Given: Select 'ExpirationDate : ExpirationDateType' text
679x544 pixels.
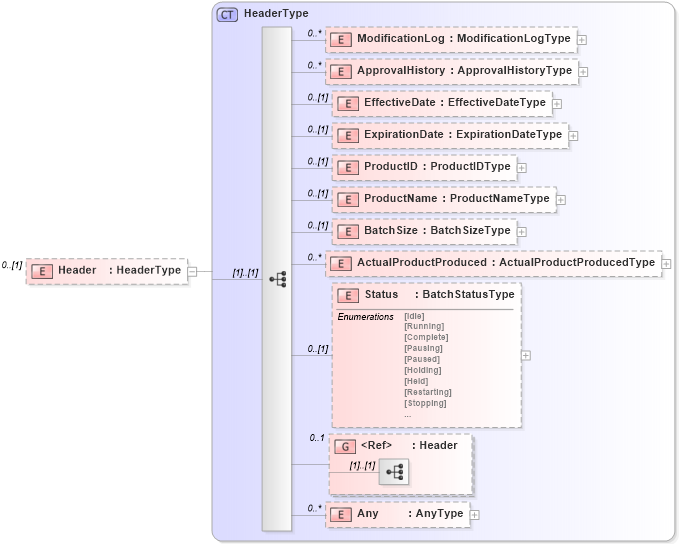Looking at the screenshot, I should pos(463,135).
